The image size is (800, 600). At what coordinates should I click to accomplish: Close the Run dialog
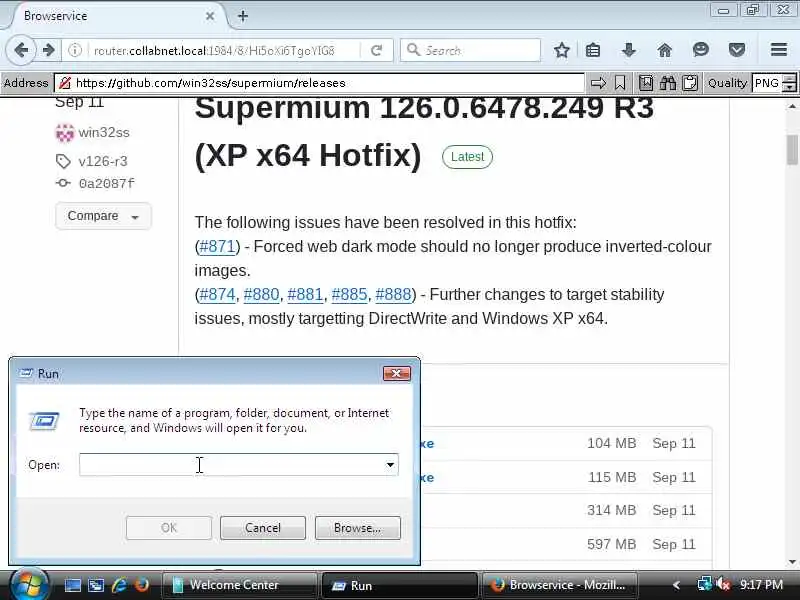396,373
